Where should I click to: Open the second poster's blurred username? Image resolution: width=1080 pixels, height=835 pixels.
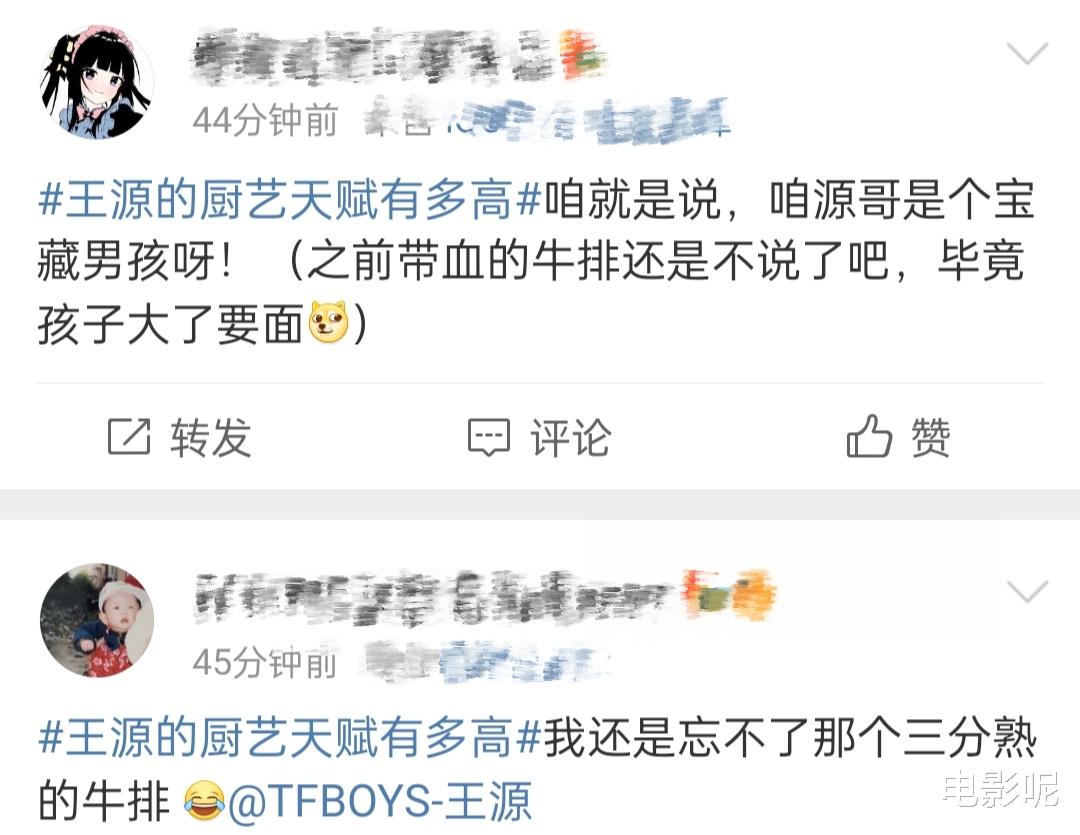tap(434, 597)
